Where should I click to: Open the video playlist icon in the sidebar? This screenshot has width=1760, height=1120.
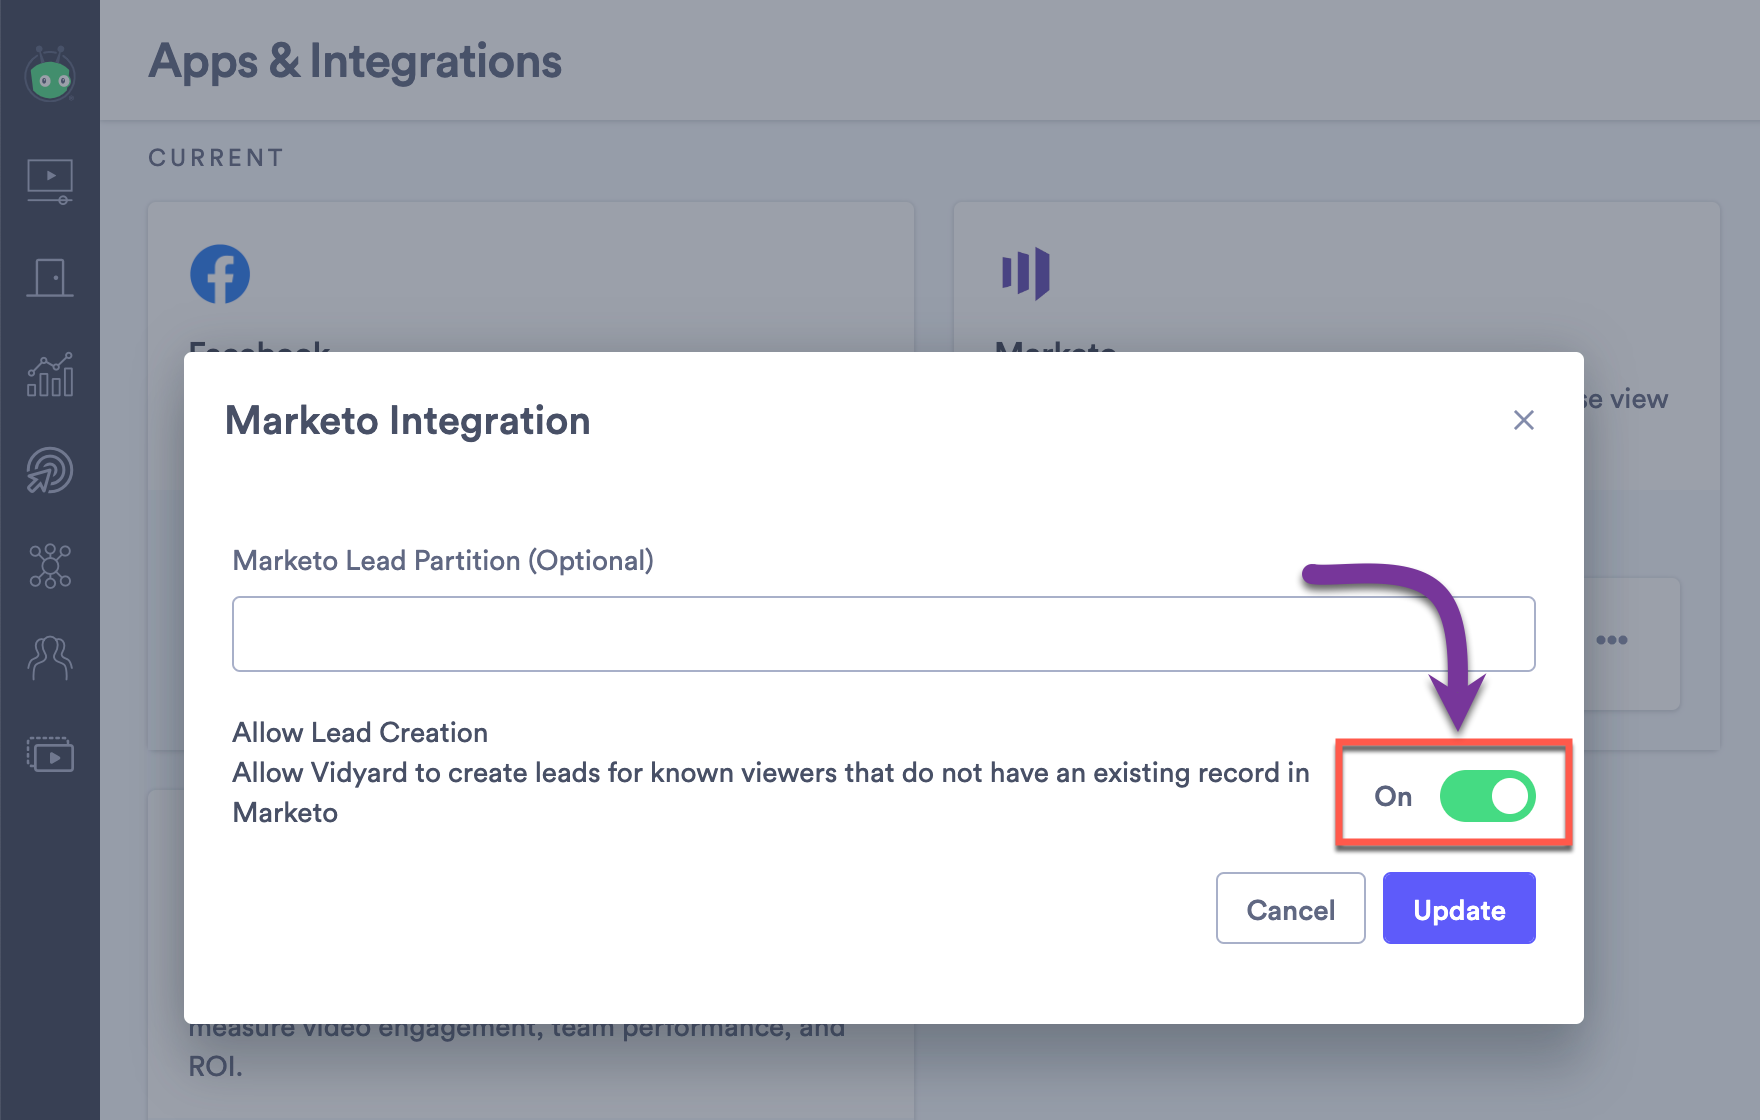click(x=50, y=754)
